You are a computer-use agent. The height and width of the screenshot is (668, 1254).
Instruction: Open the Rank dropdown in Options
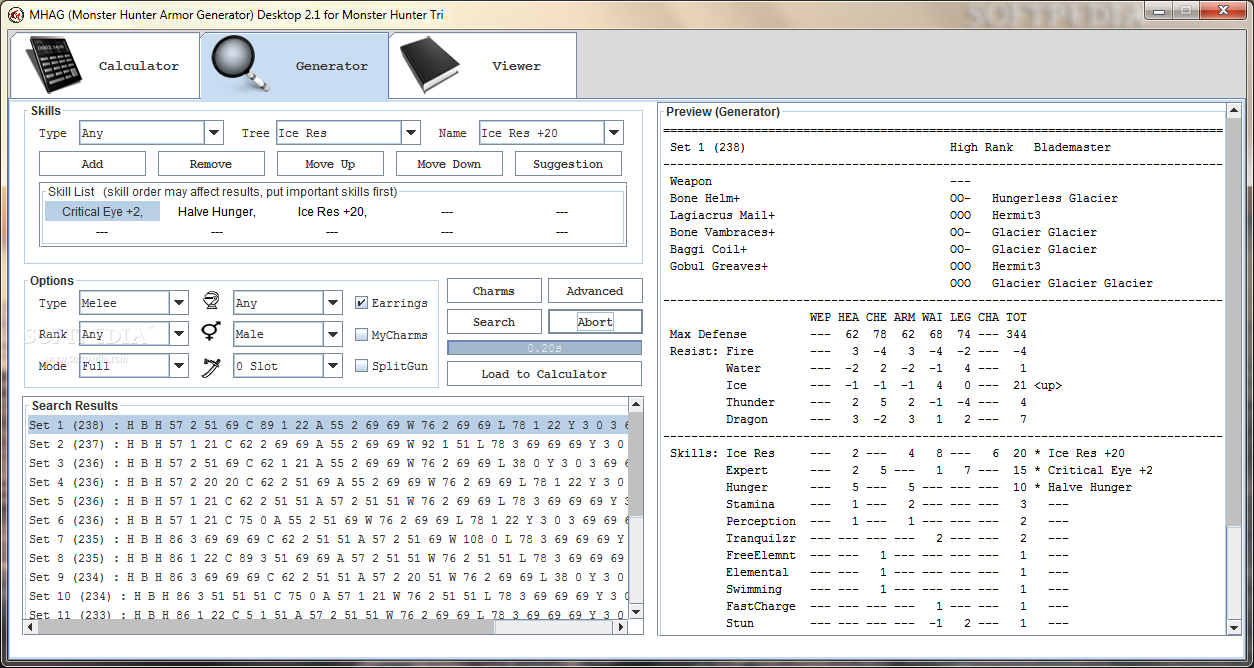(x=133, y=334)
